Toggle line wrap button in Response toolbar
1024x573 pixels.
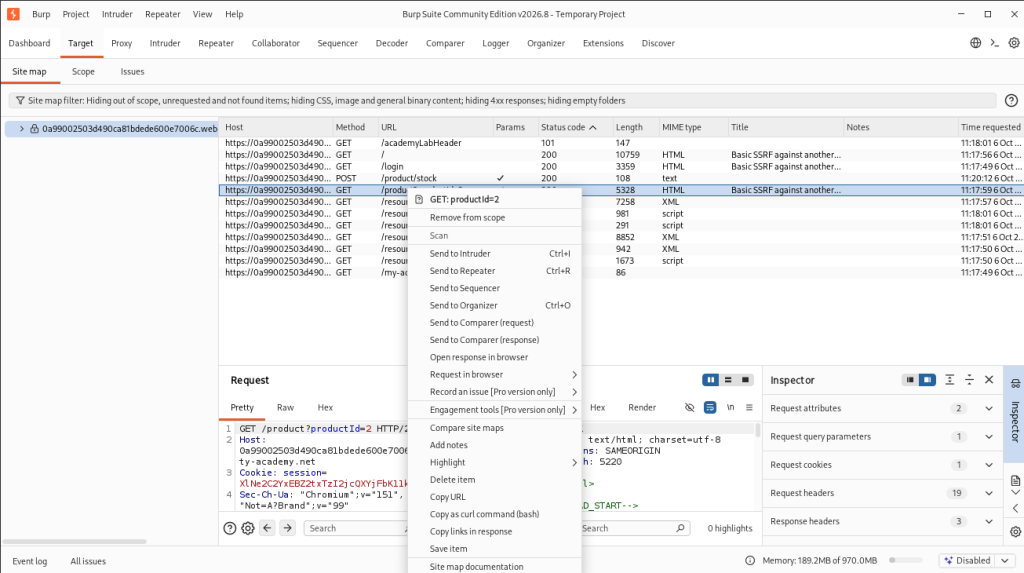[710, 407]
